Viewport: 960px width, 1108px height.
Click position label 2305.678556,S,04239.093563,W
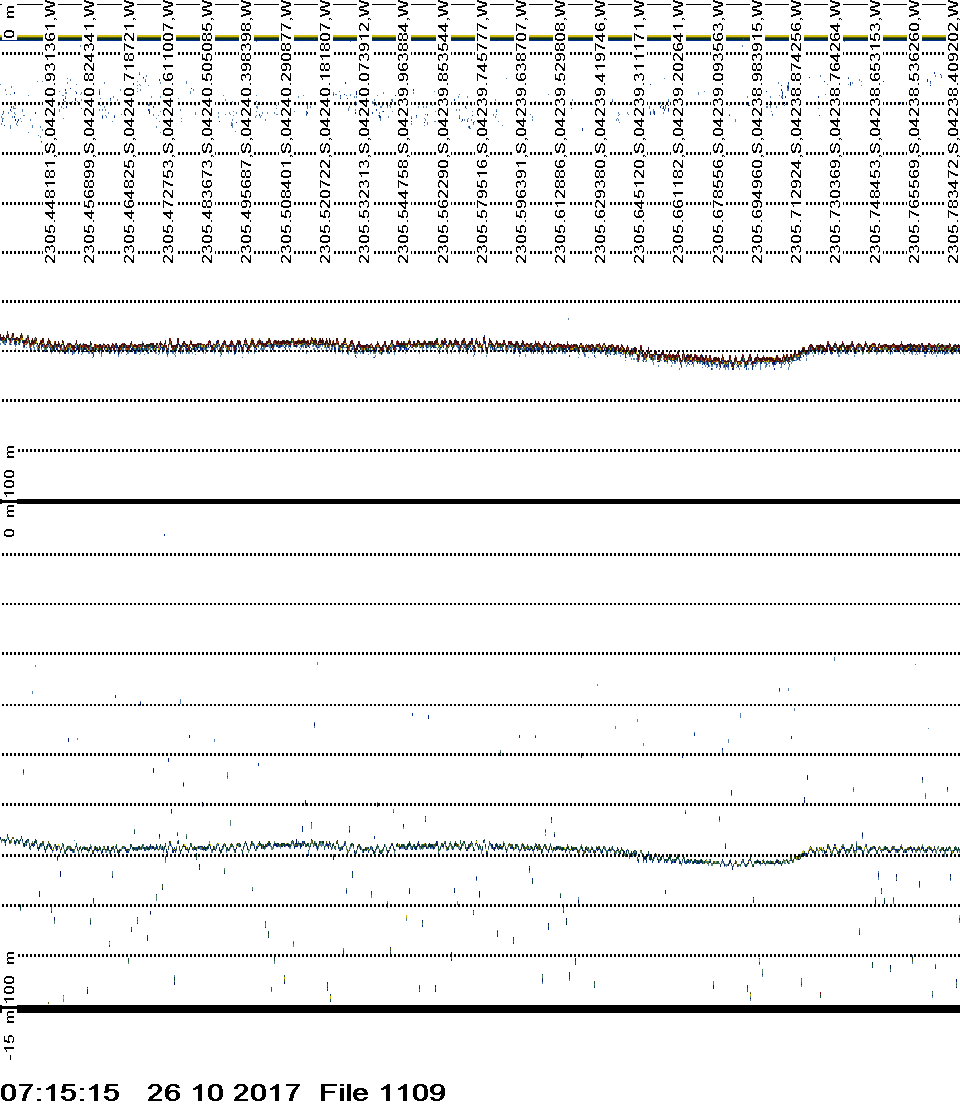pos(718,131)
